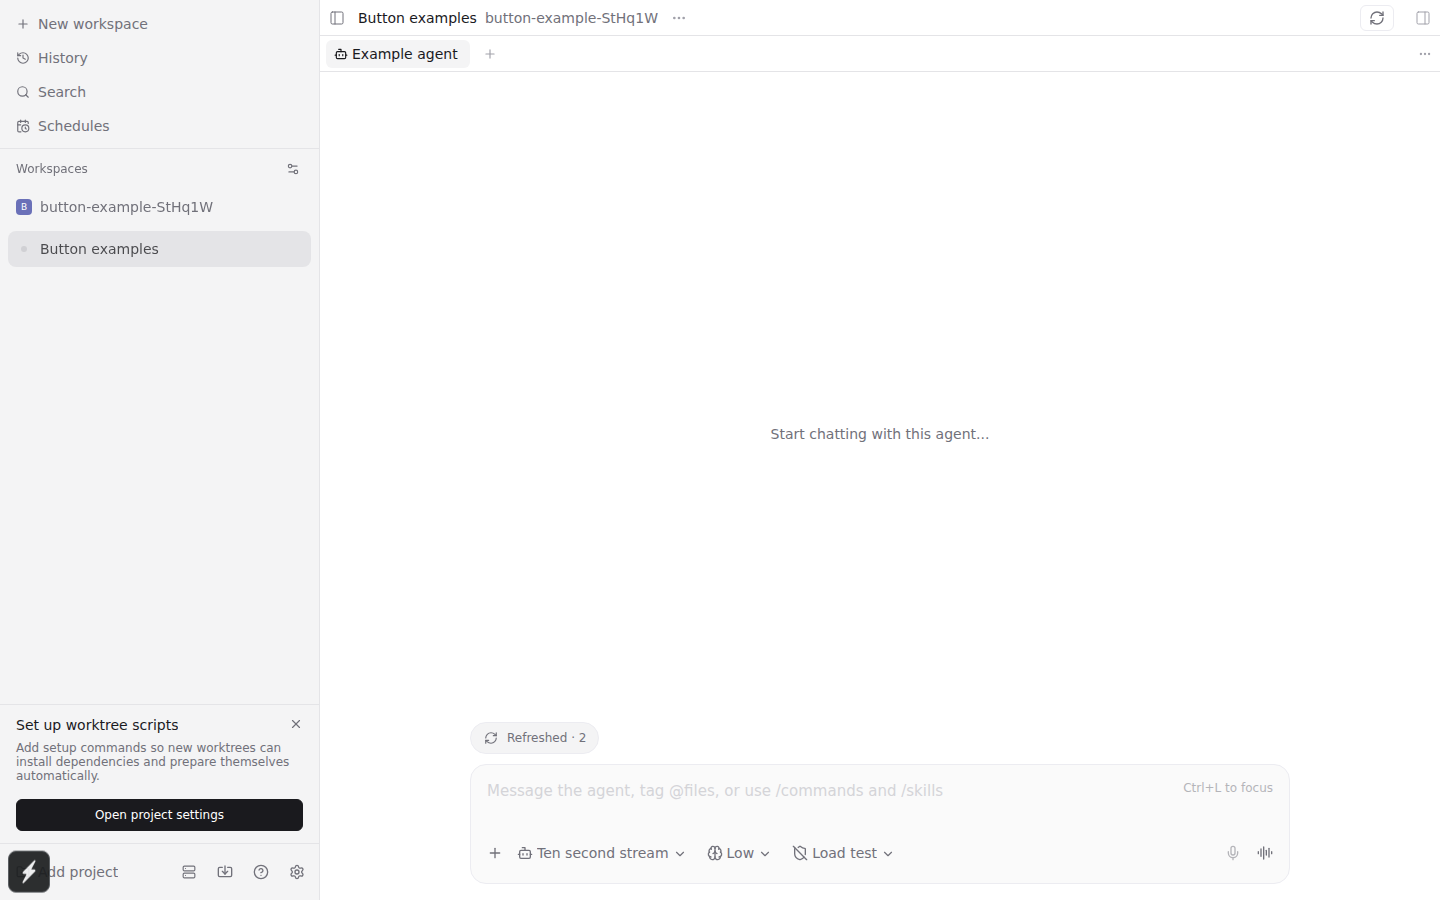Click Open project settings button

point(160,815)
